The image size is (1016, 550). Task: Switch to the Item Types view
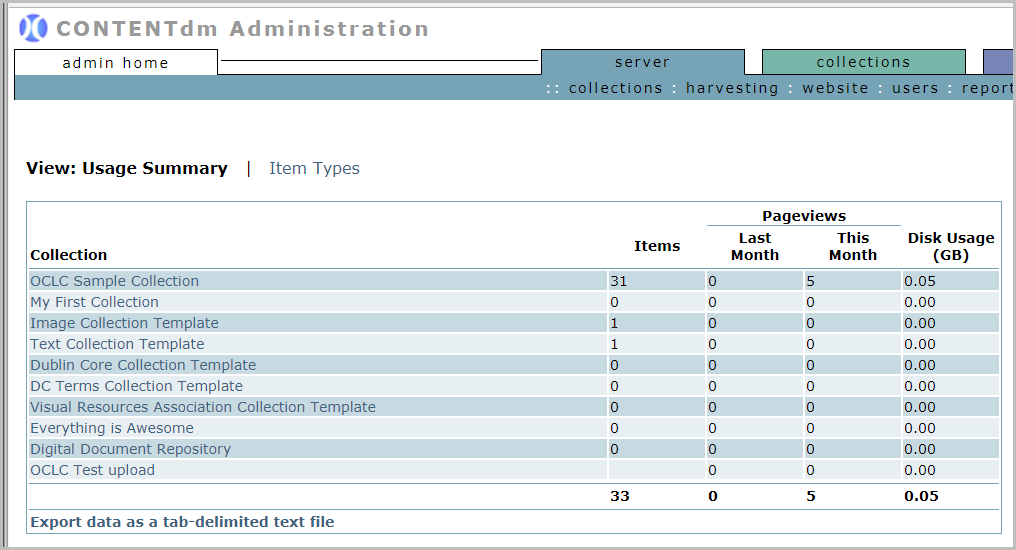[x=314, y=168]
